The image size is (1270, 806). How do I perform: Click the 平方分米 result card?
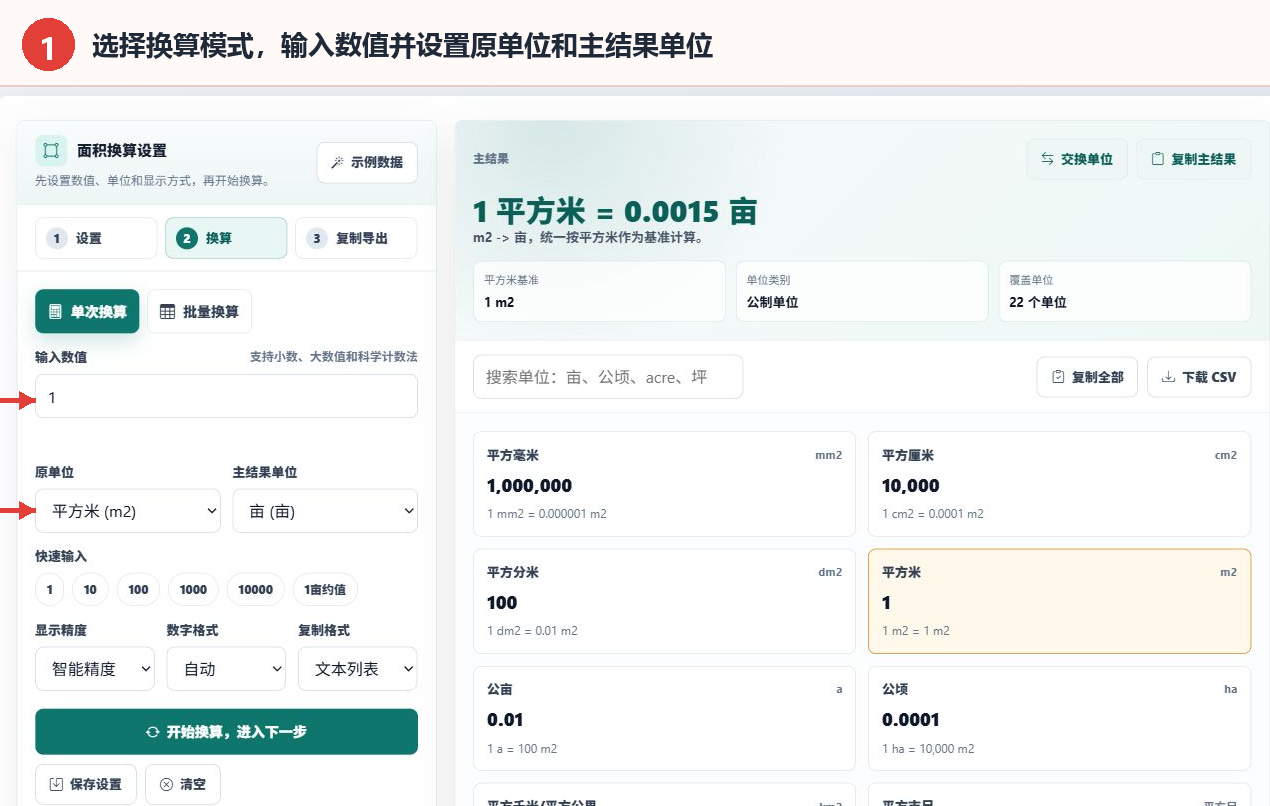tap(664, 601)
